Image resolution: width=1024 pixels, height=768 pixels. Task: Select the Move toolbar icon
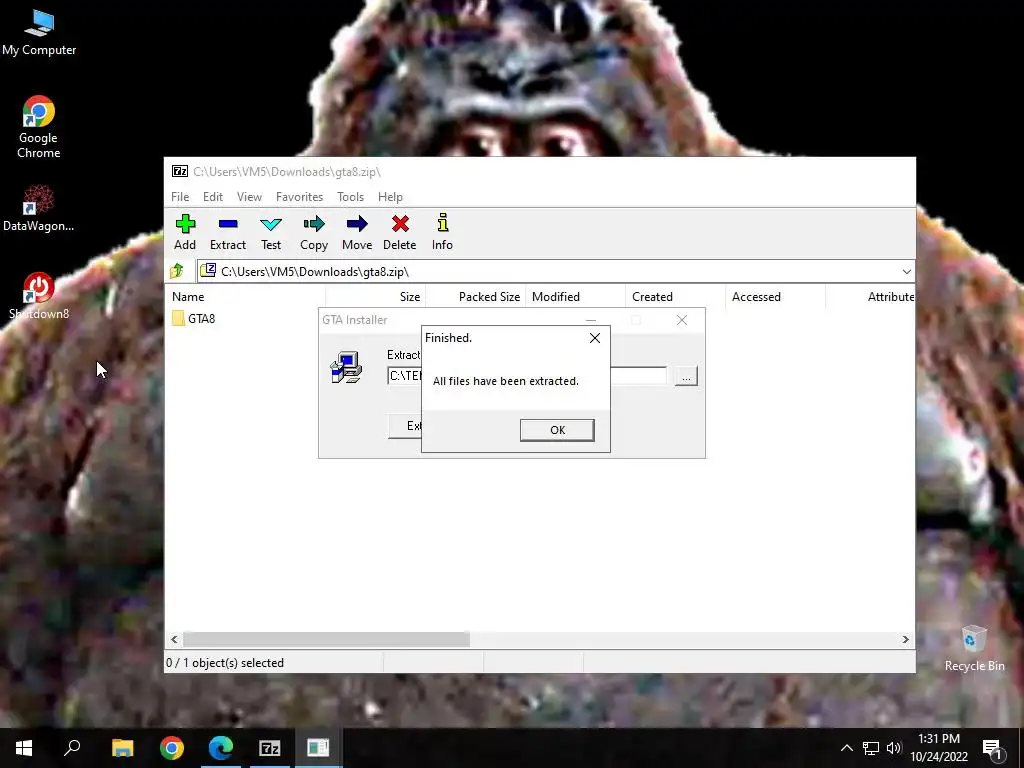point(357,232)
